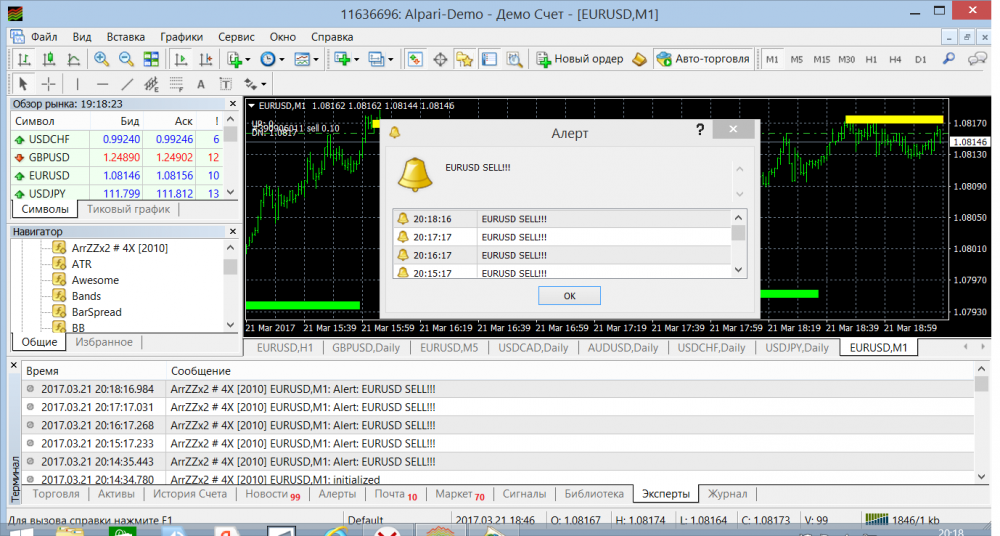
Task: Open Data Window with the crosshair-circle icon
Action: [440, 59]
